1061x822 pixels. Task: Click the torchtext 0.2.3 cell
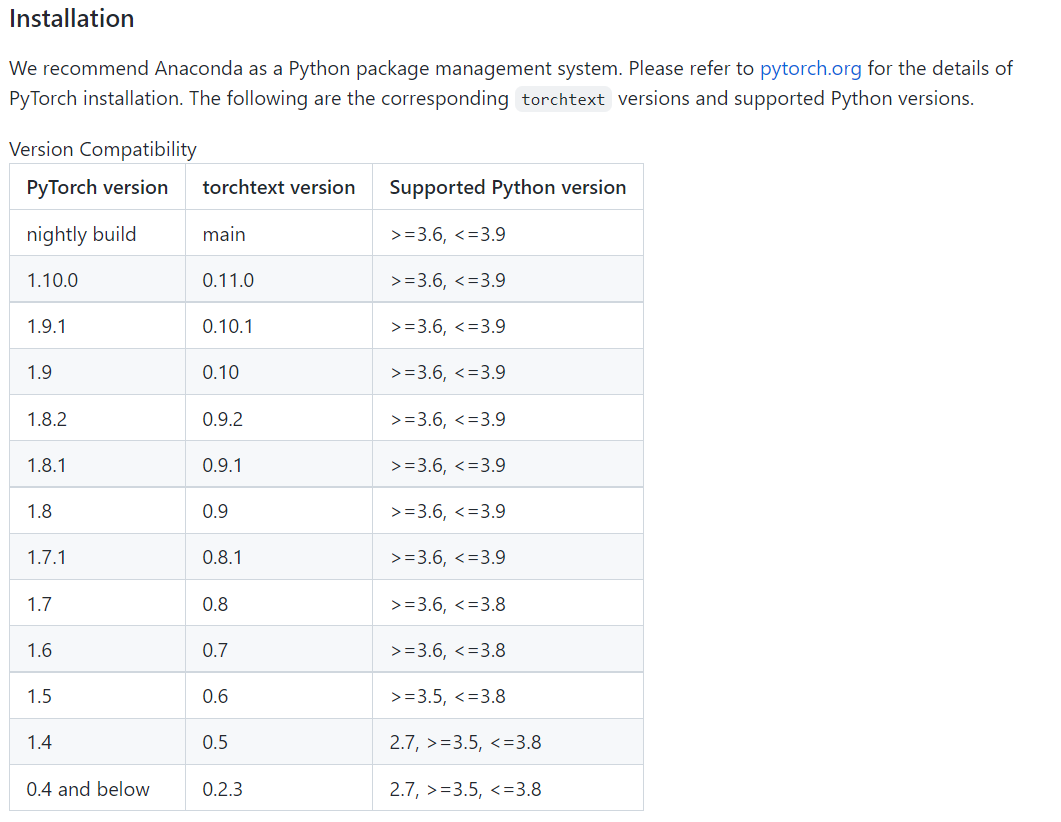point(279,789)
